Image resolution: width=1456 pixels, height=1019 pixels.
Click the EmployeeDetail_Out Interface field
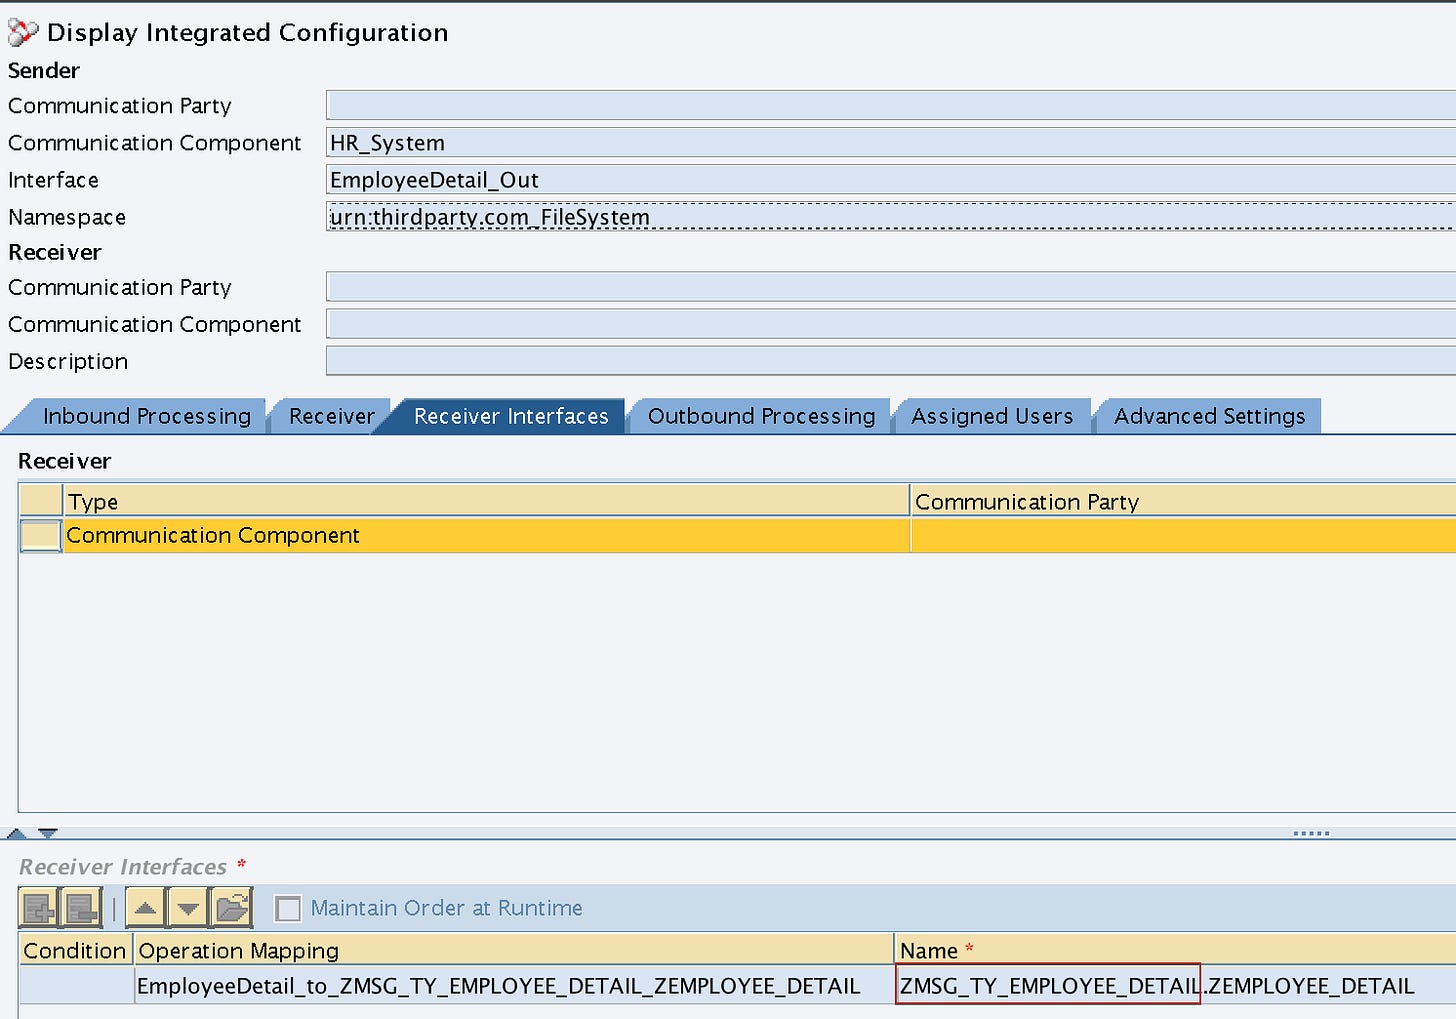891,179
